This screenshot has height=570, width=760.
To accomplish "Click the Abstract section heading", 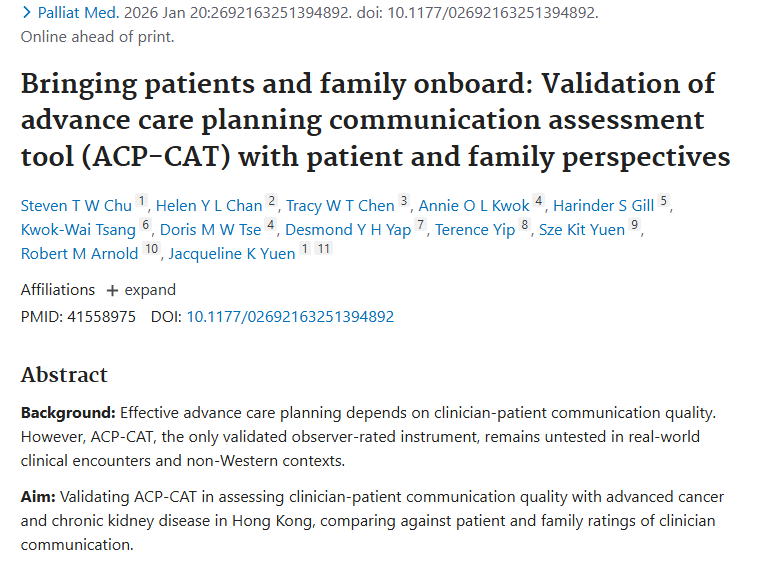I will click(x=64, y=375).
